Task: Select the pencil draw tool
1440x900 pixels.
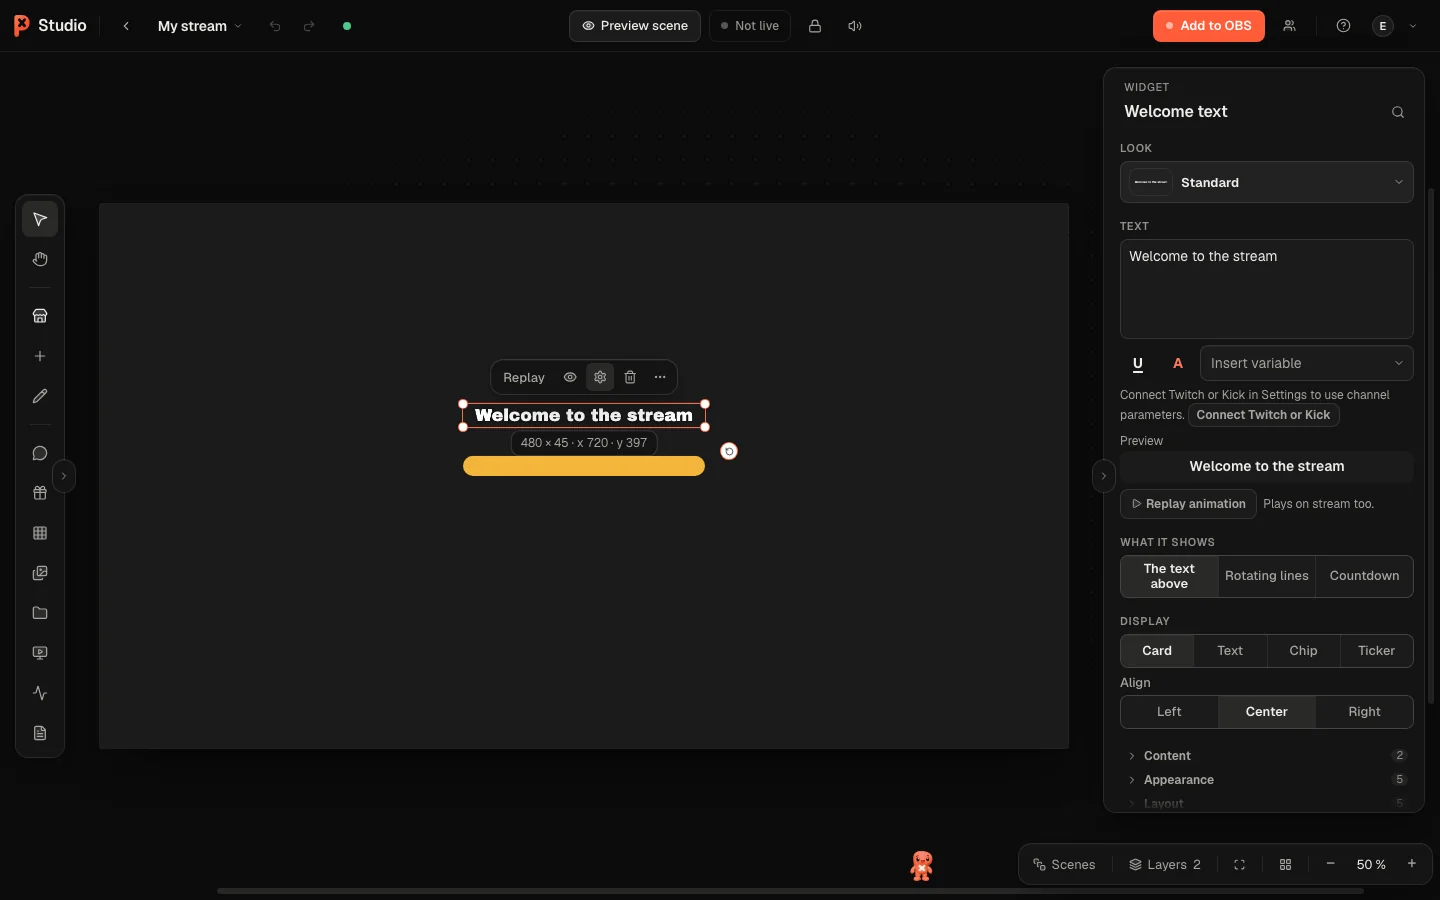Action: pos(40,396)
